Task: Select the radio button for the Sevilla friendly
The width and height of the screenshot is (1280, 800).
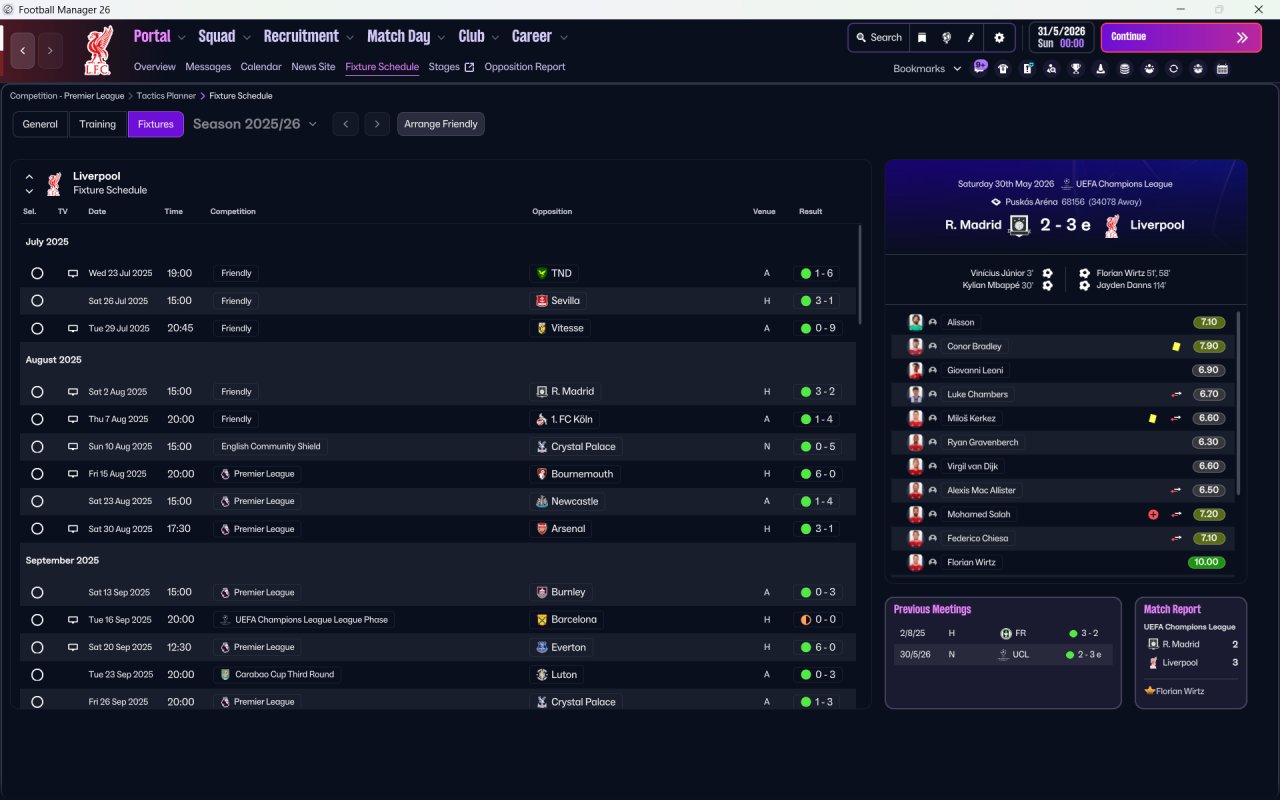Action: 37,301
